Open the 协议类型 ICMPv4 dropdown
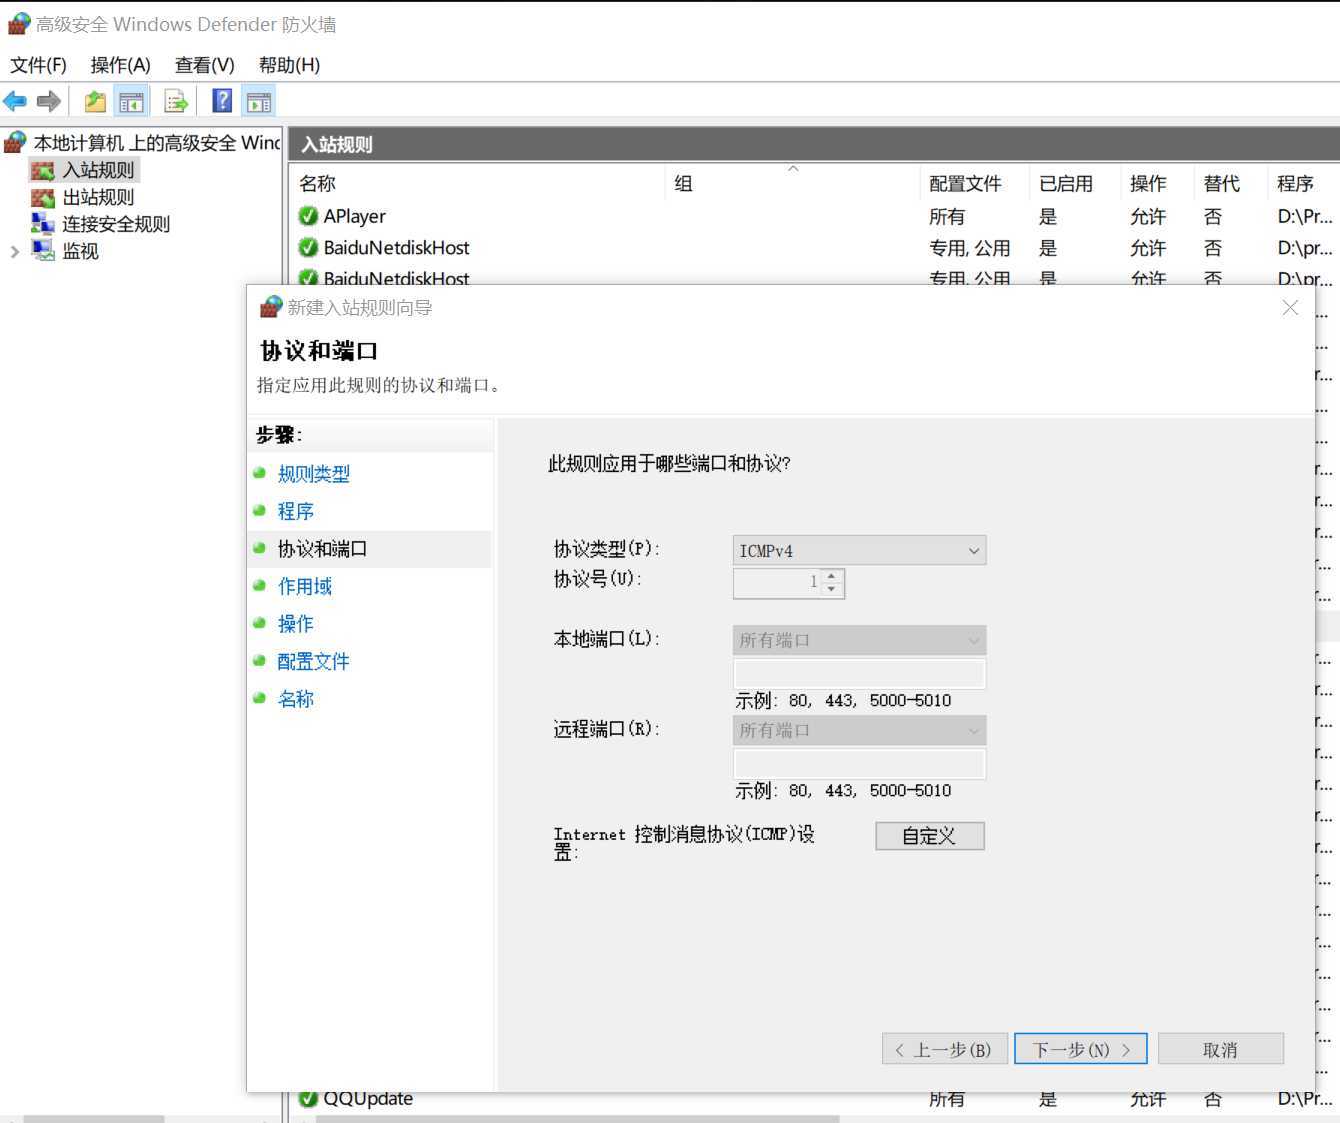This screenshot has height=1123, width=1340. click(859, 550)
